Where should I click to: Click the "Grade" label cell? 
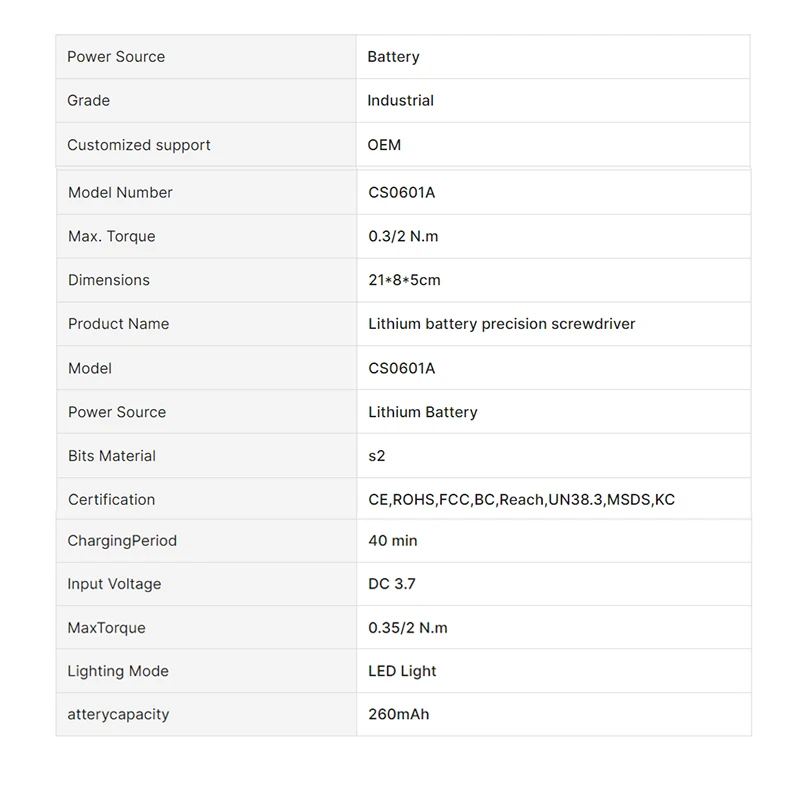(89, 101)
